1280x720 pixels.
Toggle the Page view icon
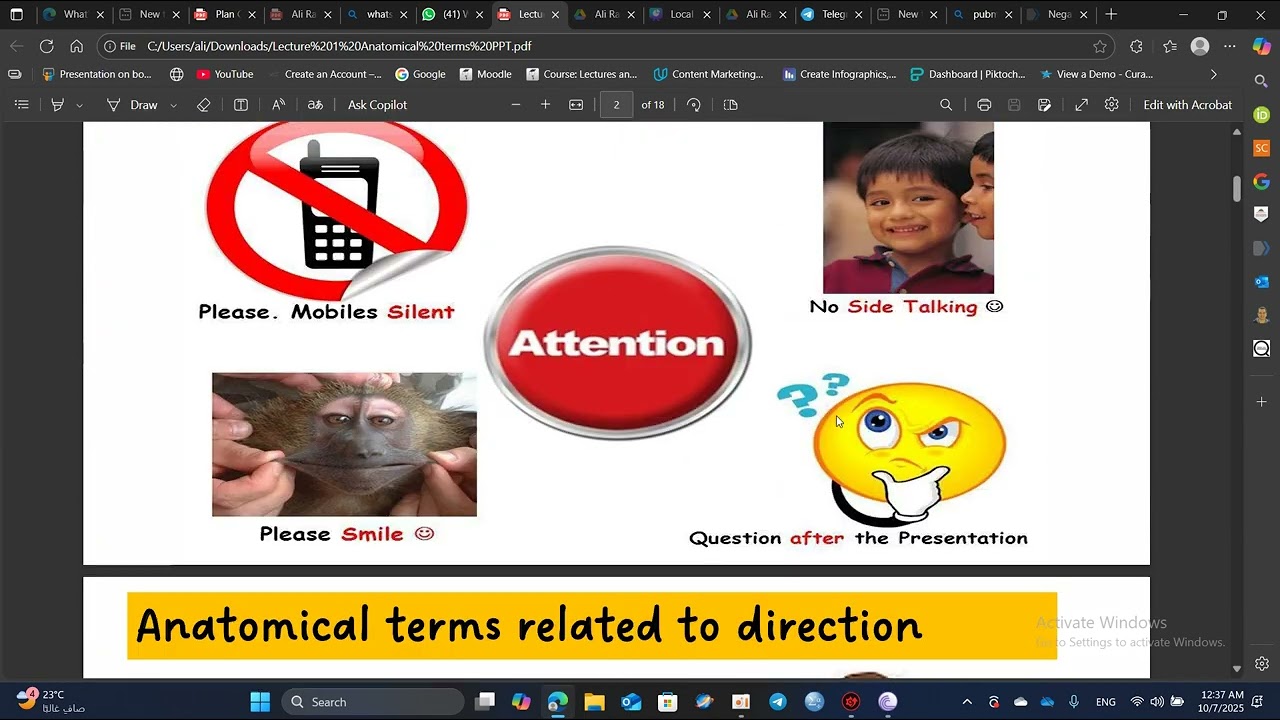(x=730, y=105)
